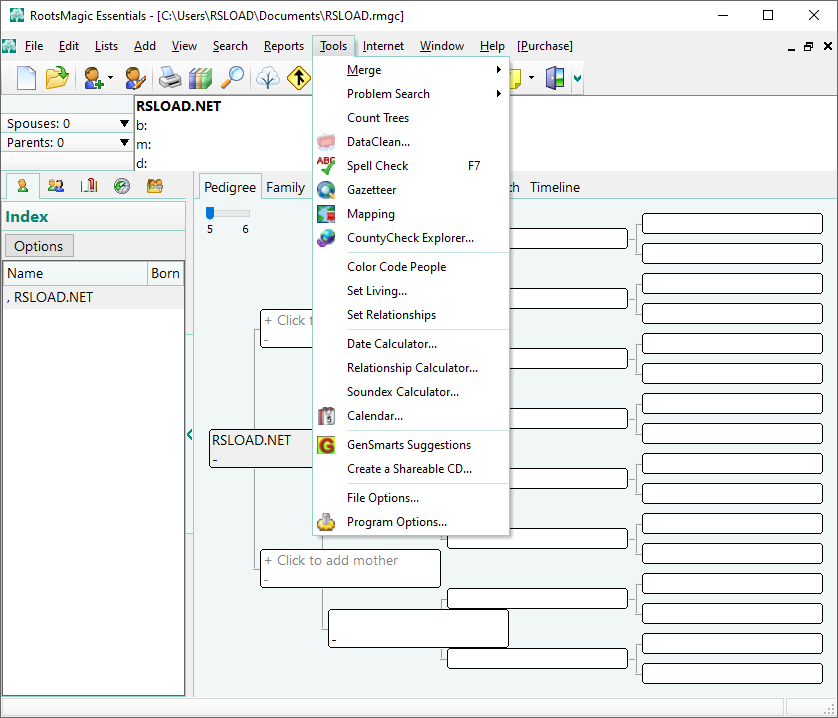Open File Options from Tools menu
The height and width of the screenshot is (718, 838).
tap(383, 498)
